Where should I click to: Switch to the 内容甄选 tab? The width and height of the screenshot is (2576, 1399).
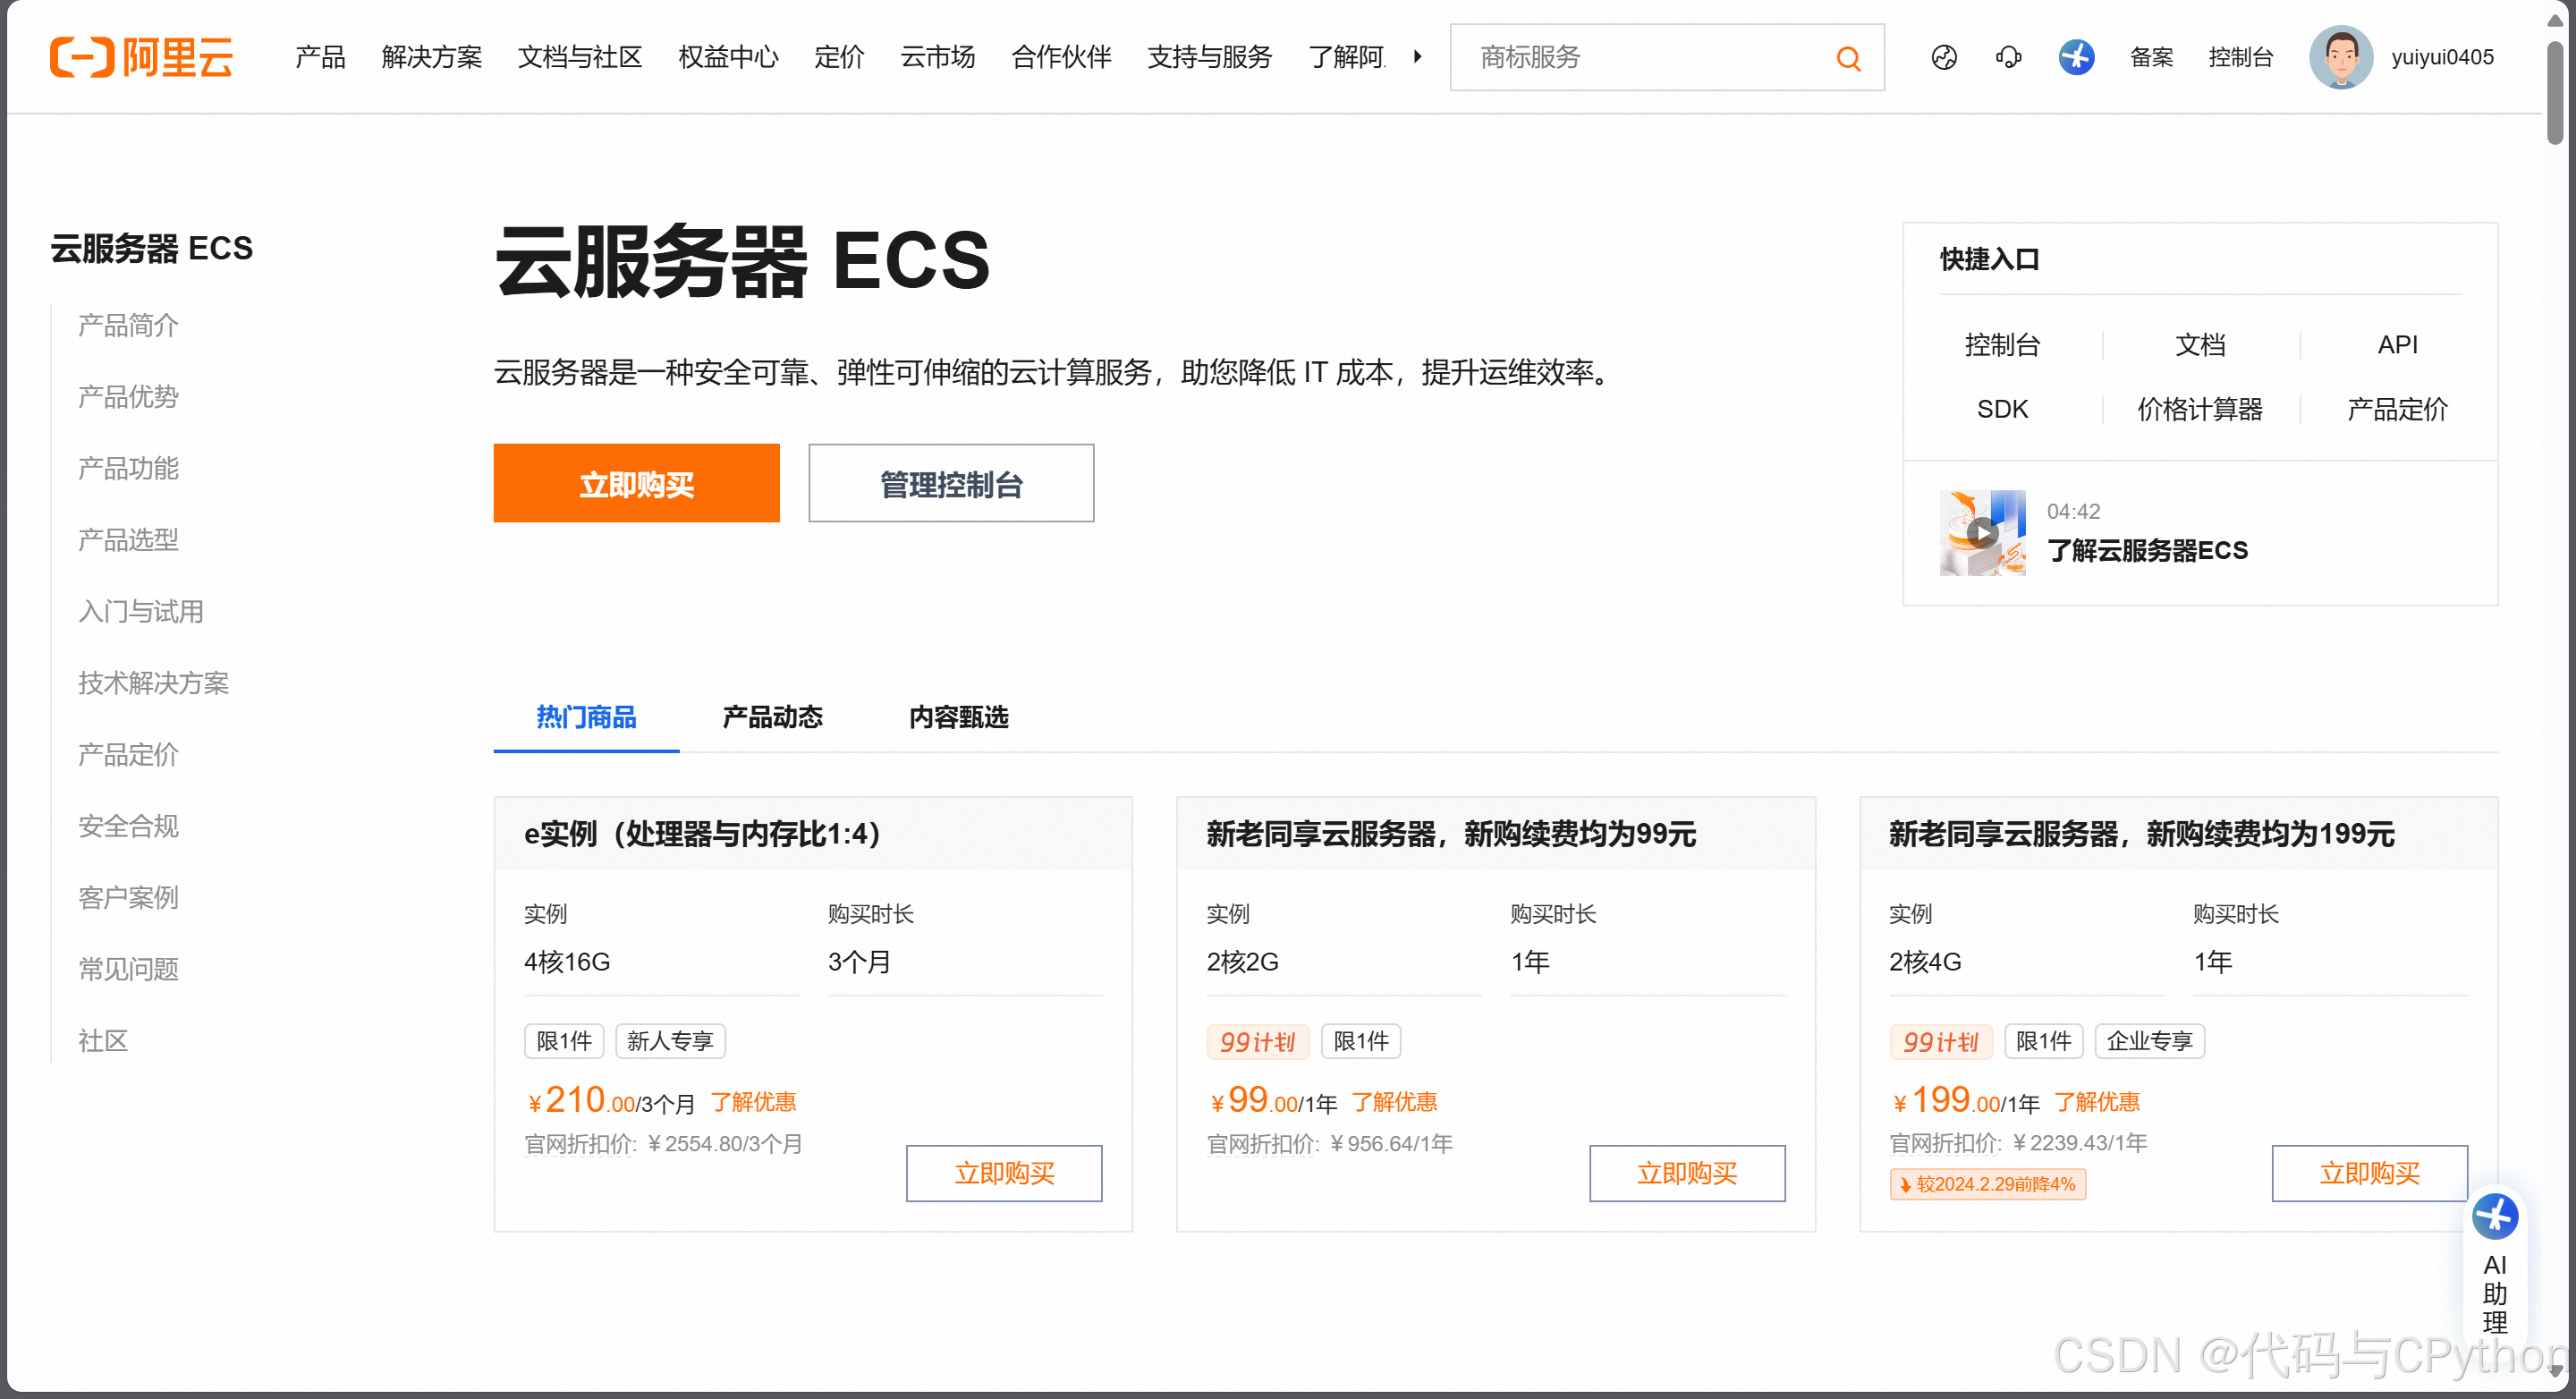(x=958, y=717)
